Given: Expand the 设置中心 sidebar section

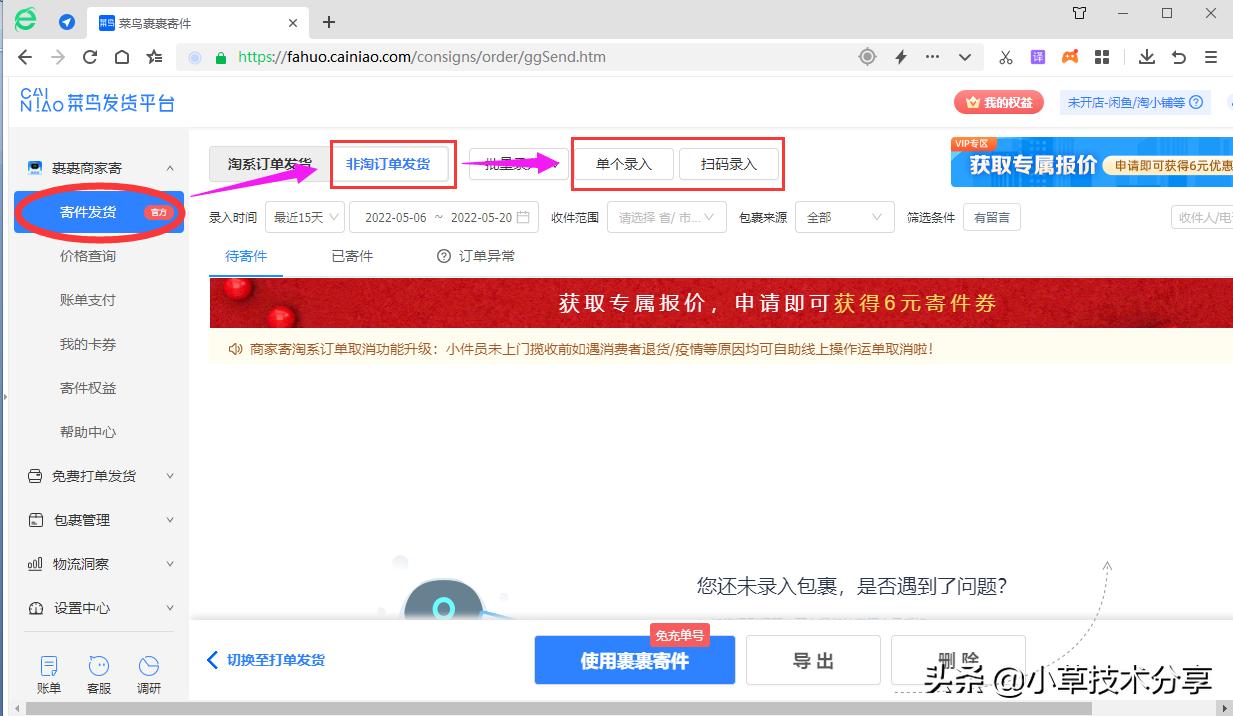Looking at the screenshot, I should [80, 607].
